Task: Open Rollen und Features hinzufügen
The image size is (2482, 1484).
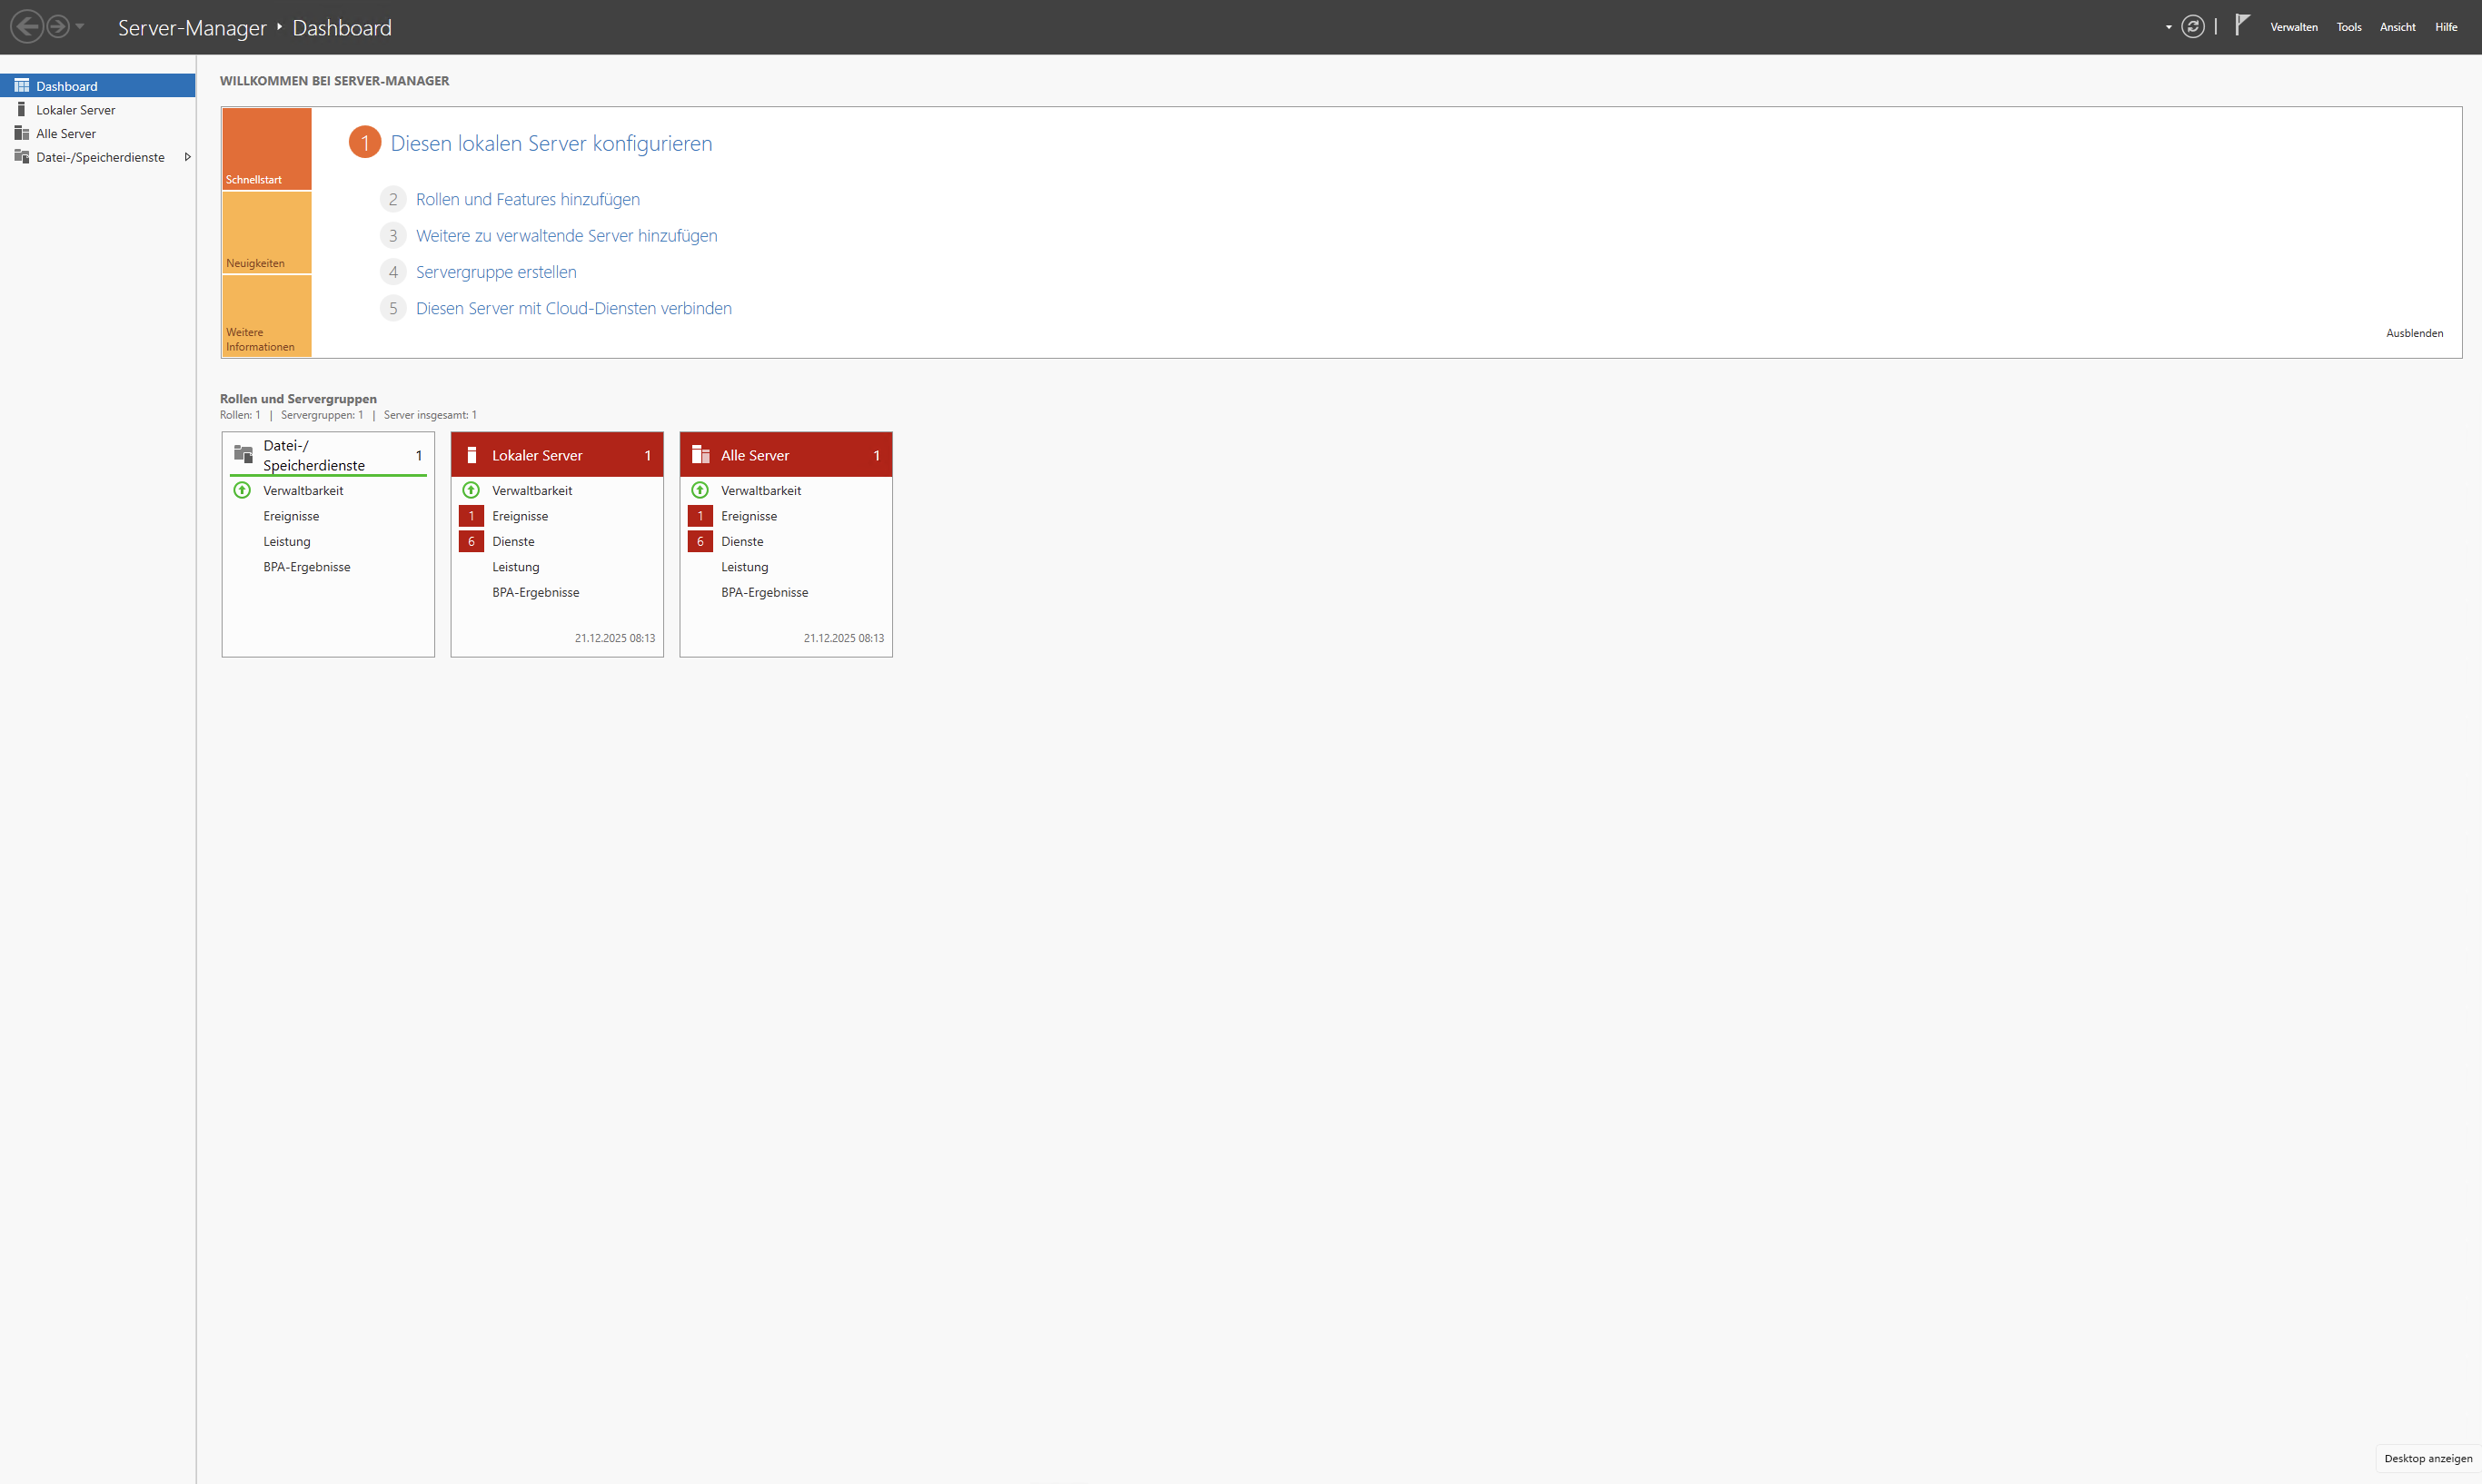Action: point(527,199)
